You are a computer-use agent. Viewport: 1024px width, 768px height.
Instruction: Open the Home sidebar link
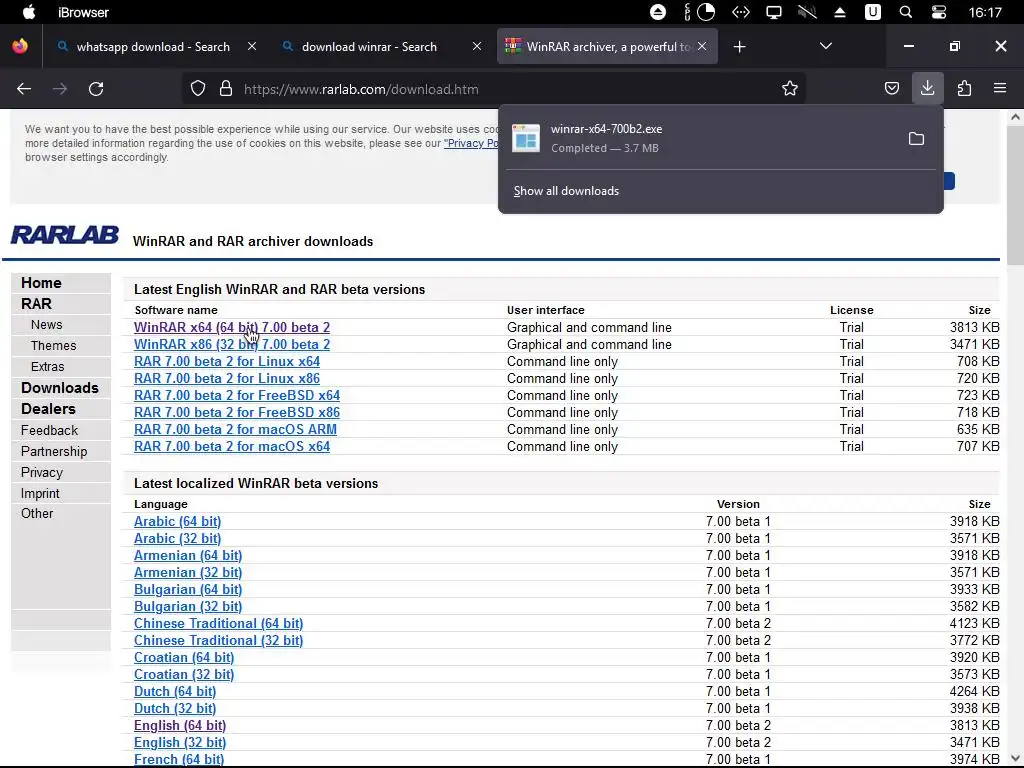(x=41, y=283)
